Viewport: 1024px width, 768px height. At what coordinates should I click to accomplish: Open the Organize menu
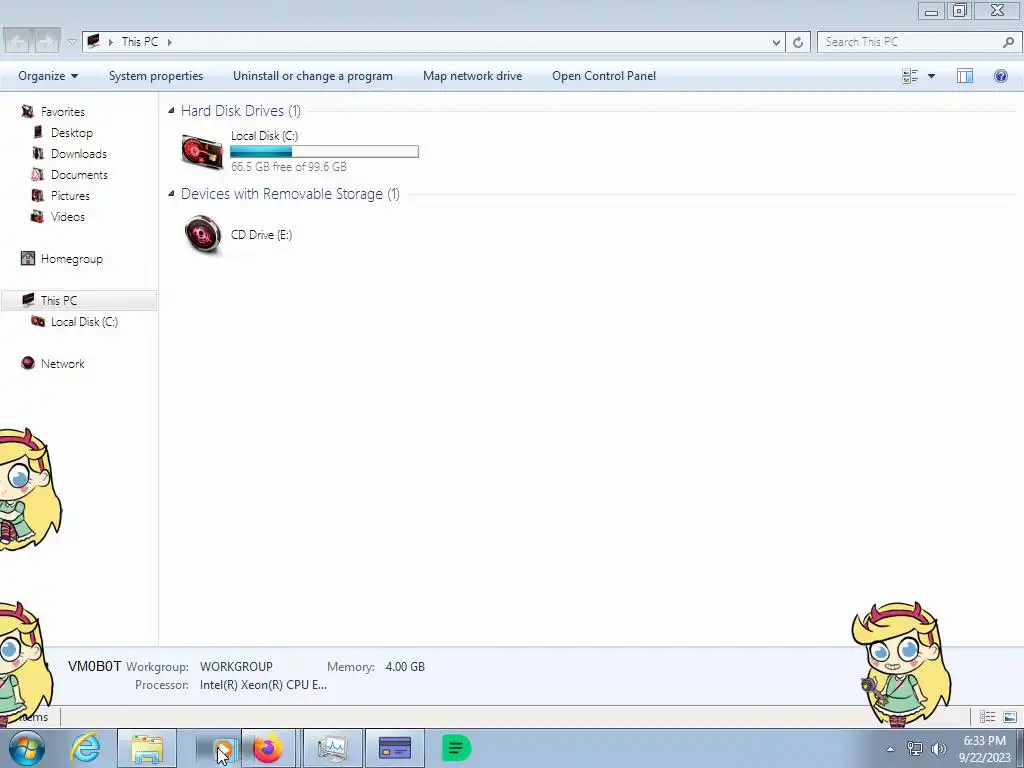48,76
